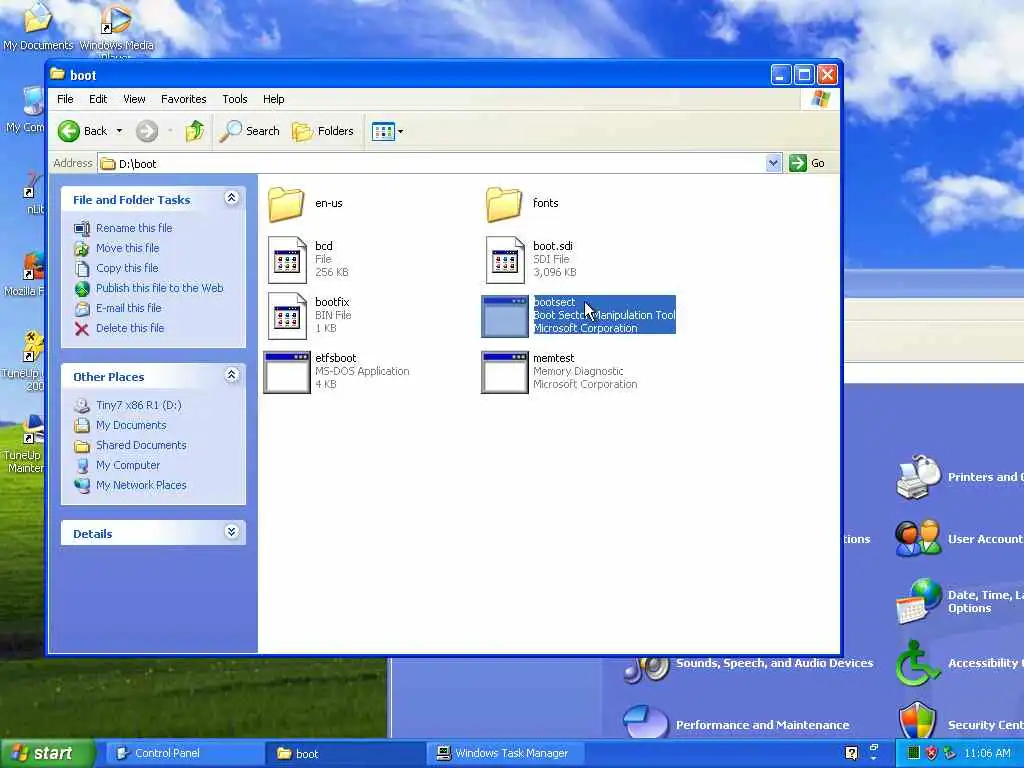This screenshot has width=1024, height=768.
Task: Click the help question mark tray icon
Action: pyautogui.click(x=851, y=754)
